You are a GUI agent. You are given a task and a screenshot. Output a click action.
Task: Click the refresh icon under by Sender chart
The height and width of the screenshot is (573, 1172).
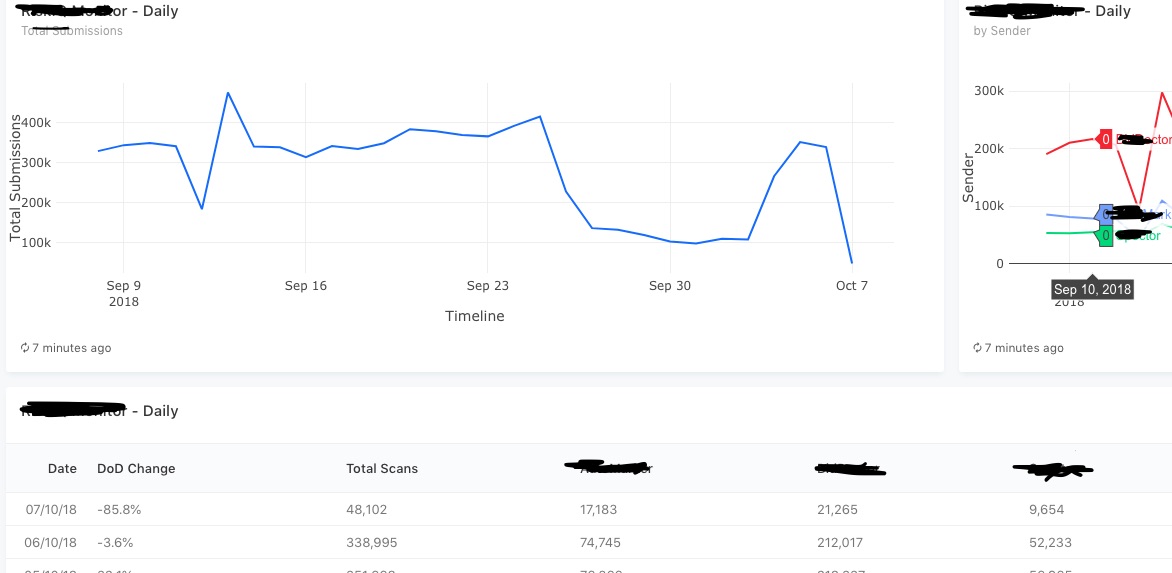pos(977,347)
